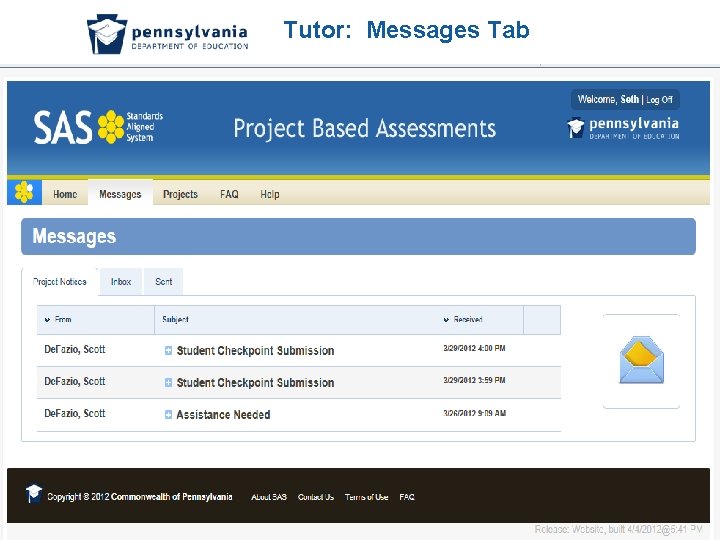Expand the 3:59 PM Student Checkpoint Submission message
720x540 pixels.
tap(169, 382)
